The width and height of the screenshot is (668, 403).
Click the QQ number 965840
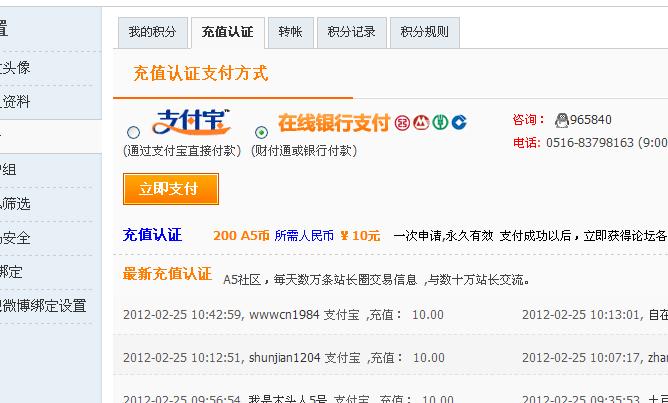(590, 120)
